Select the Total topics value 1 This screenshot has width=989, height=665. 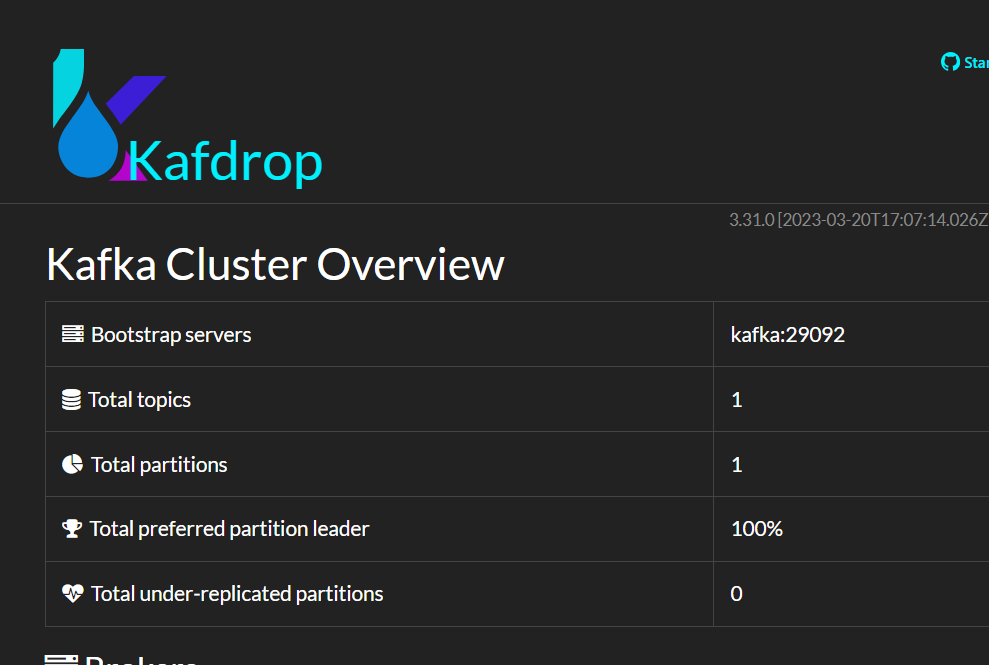(x=737, y=400)
